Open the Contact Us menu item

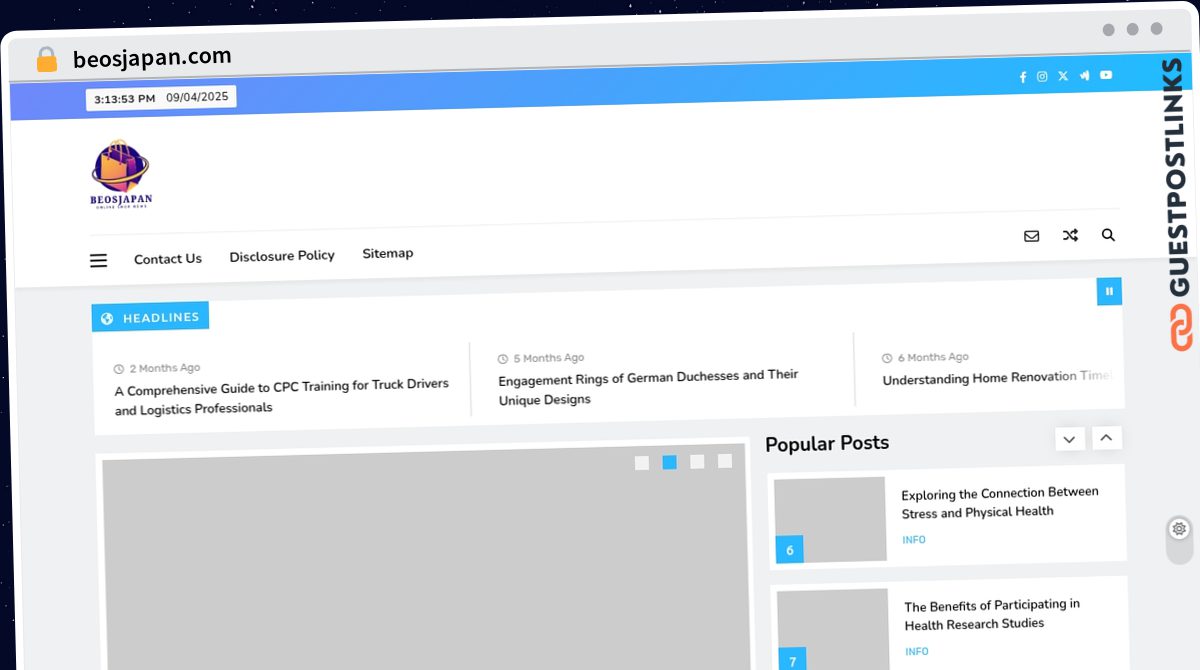pos(168,259)
